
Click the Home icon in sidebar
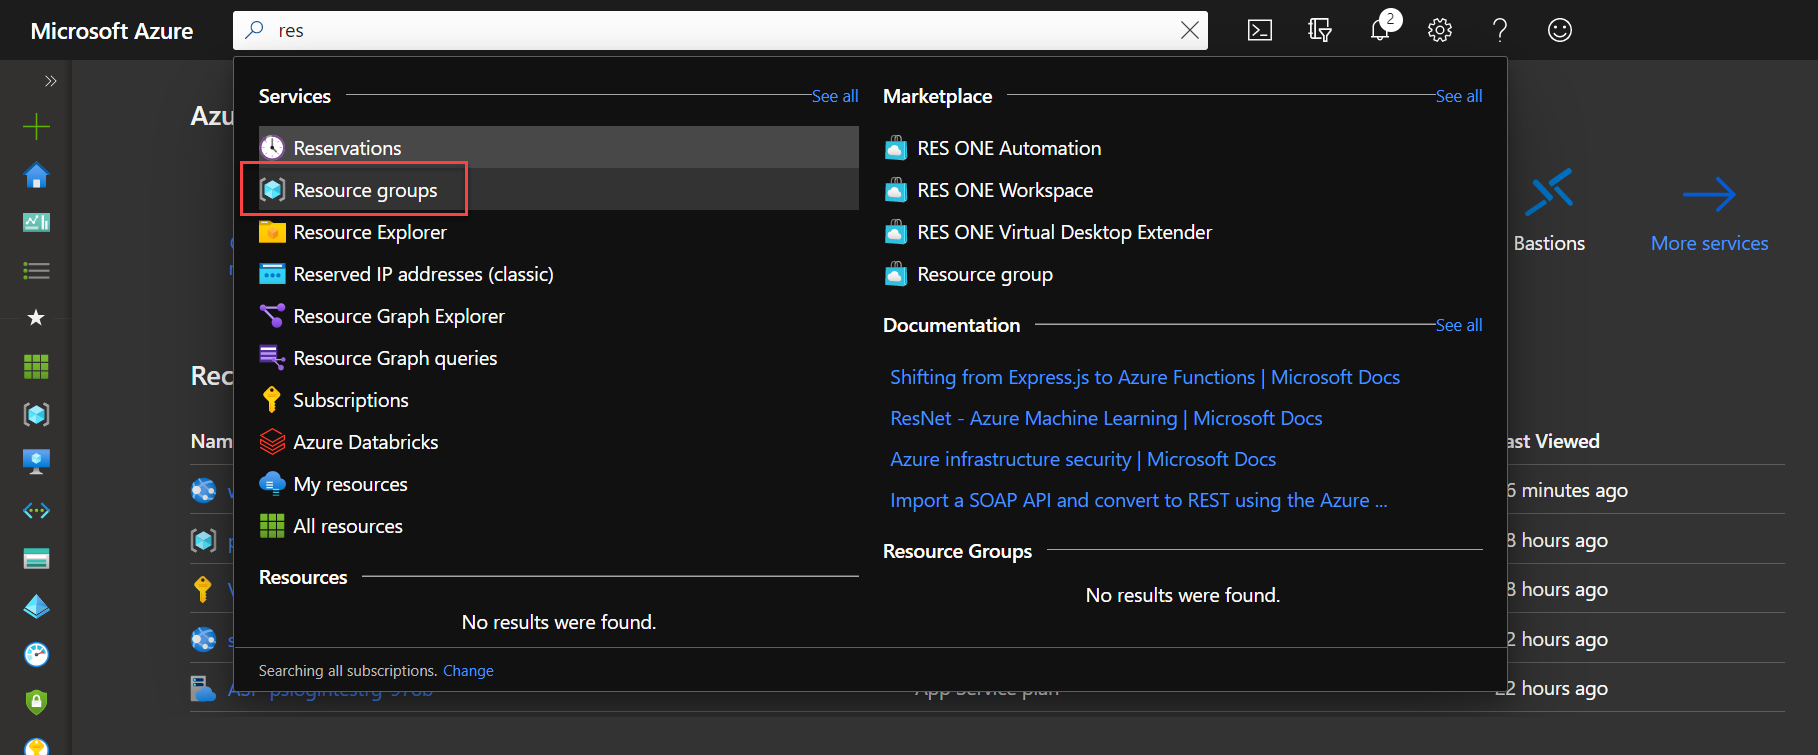pyautogui.click(x=36, y=176)
